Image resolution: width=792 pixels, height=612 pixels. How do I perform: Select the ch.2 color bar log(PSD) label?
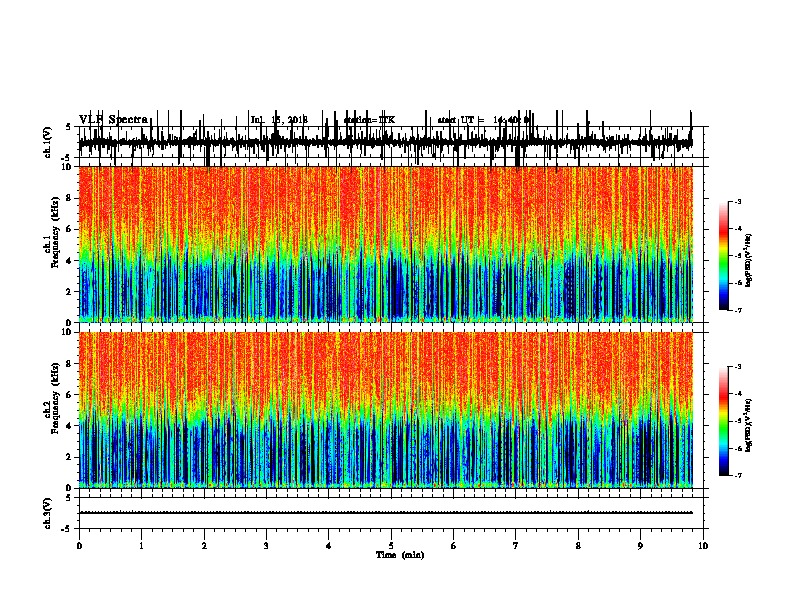pyautogui.click(x=749, y=425)
